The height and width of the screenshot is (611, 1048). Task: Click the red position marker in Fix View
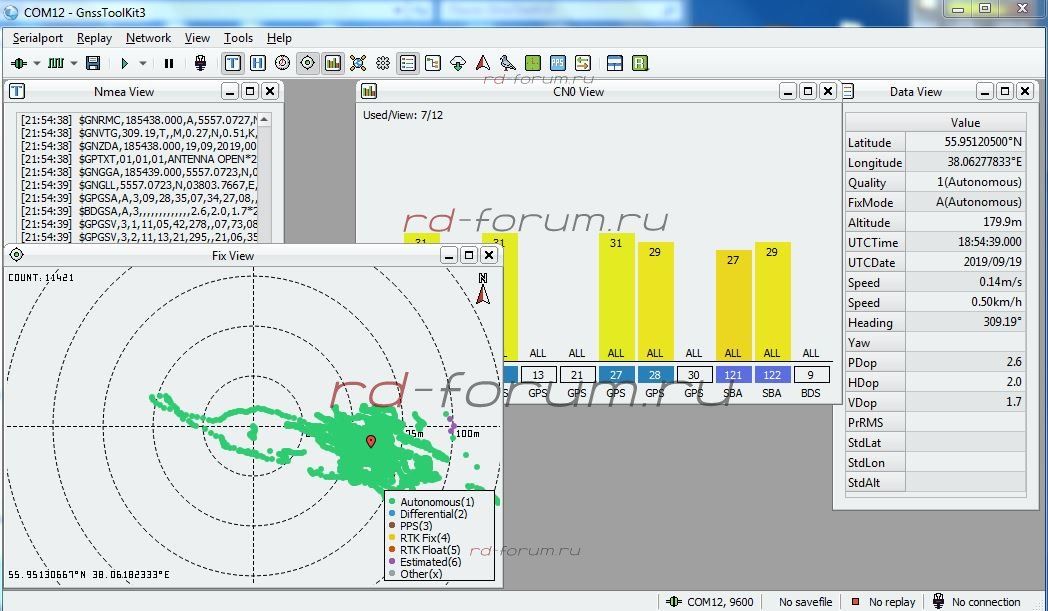tap(371, 441)
